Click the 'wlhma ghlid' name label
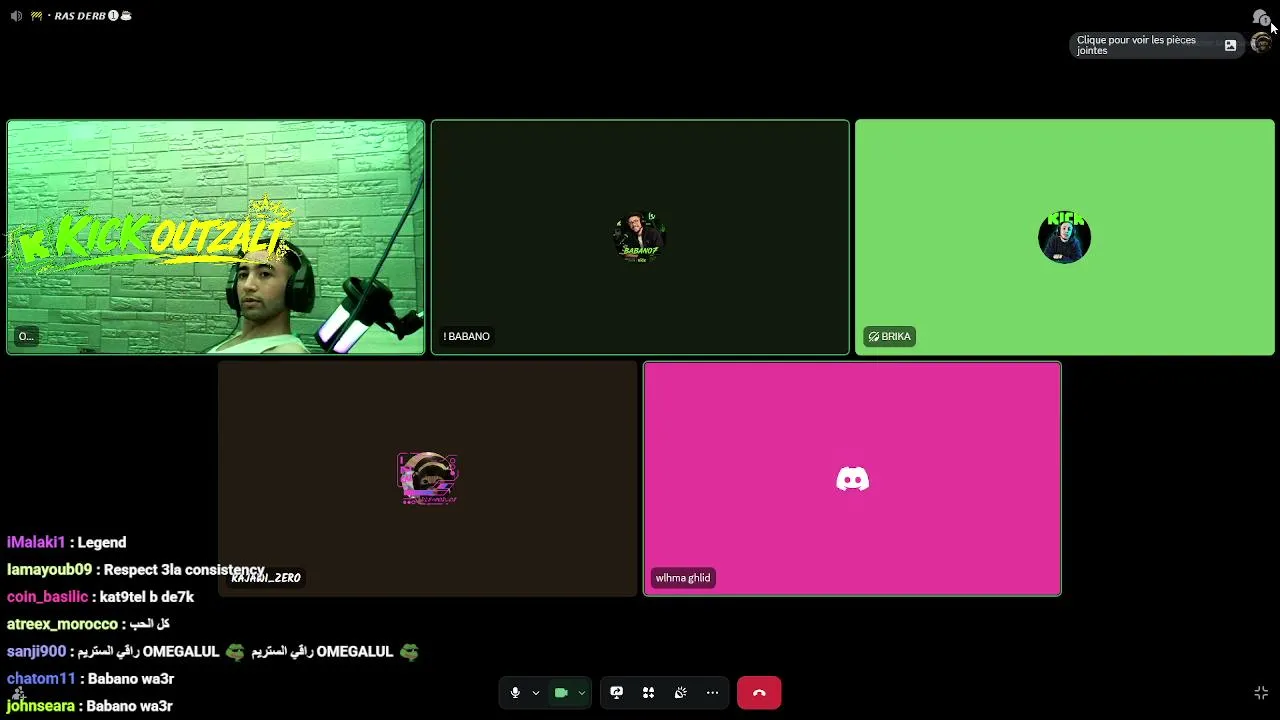Screen dimensions: 1280x720 pyautogui.click(x=683, y=578)
